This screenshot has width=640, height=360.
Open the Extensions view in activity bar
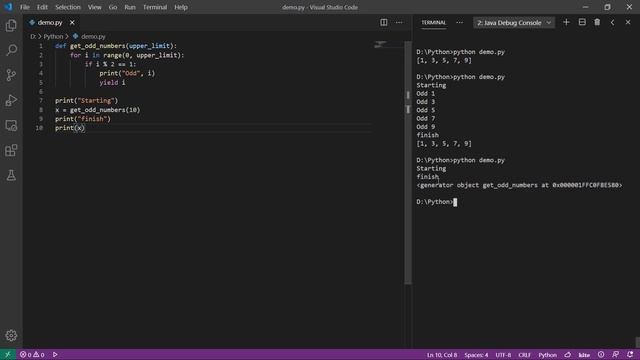[x=11, y=150]
